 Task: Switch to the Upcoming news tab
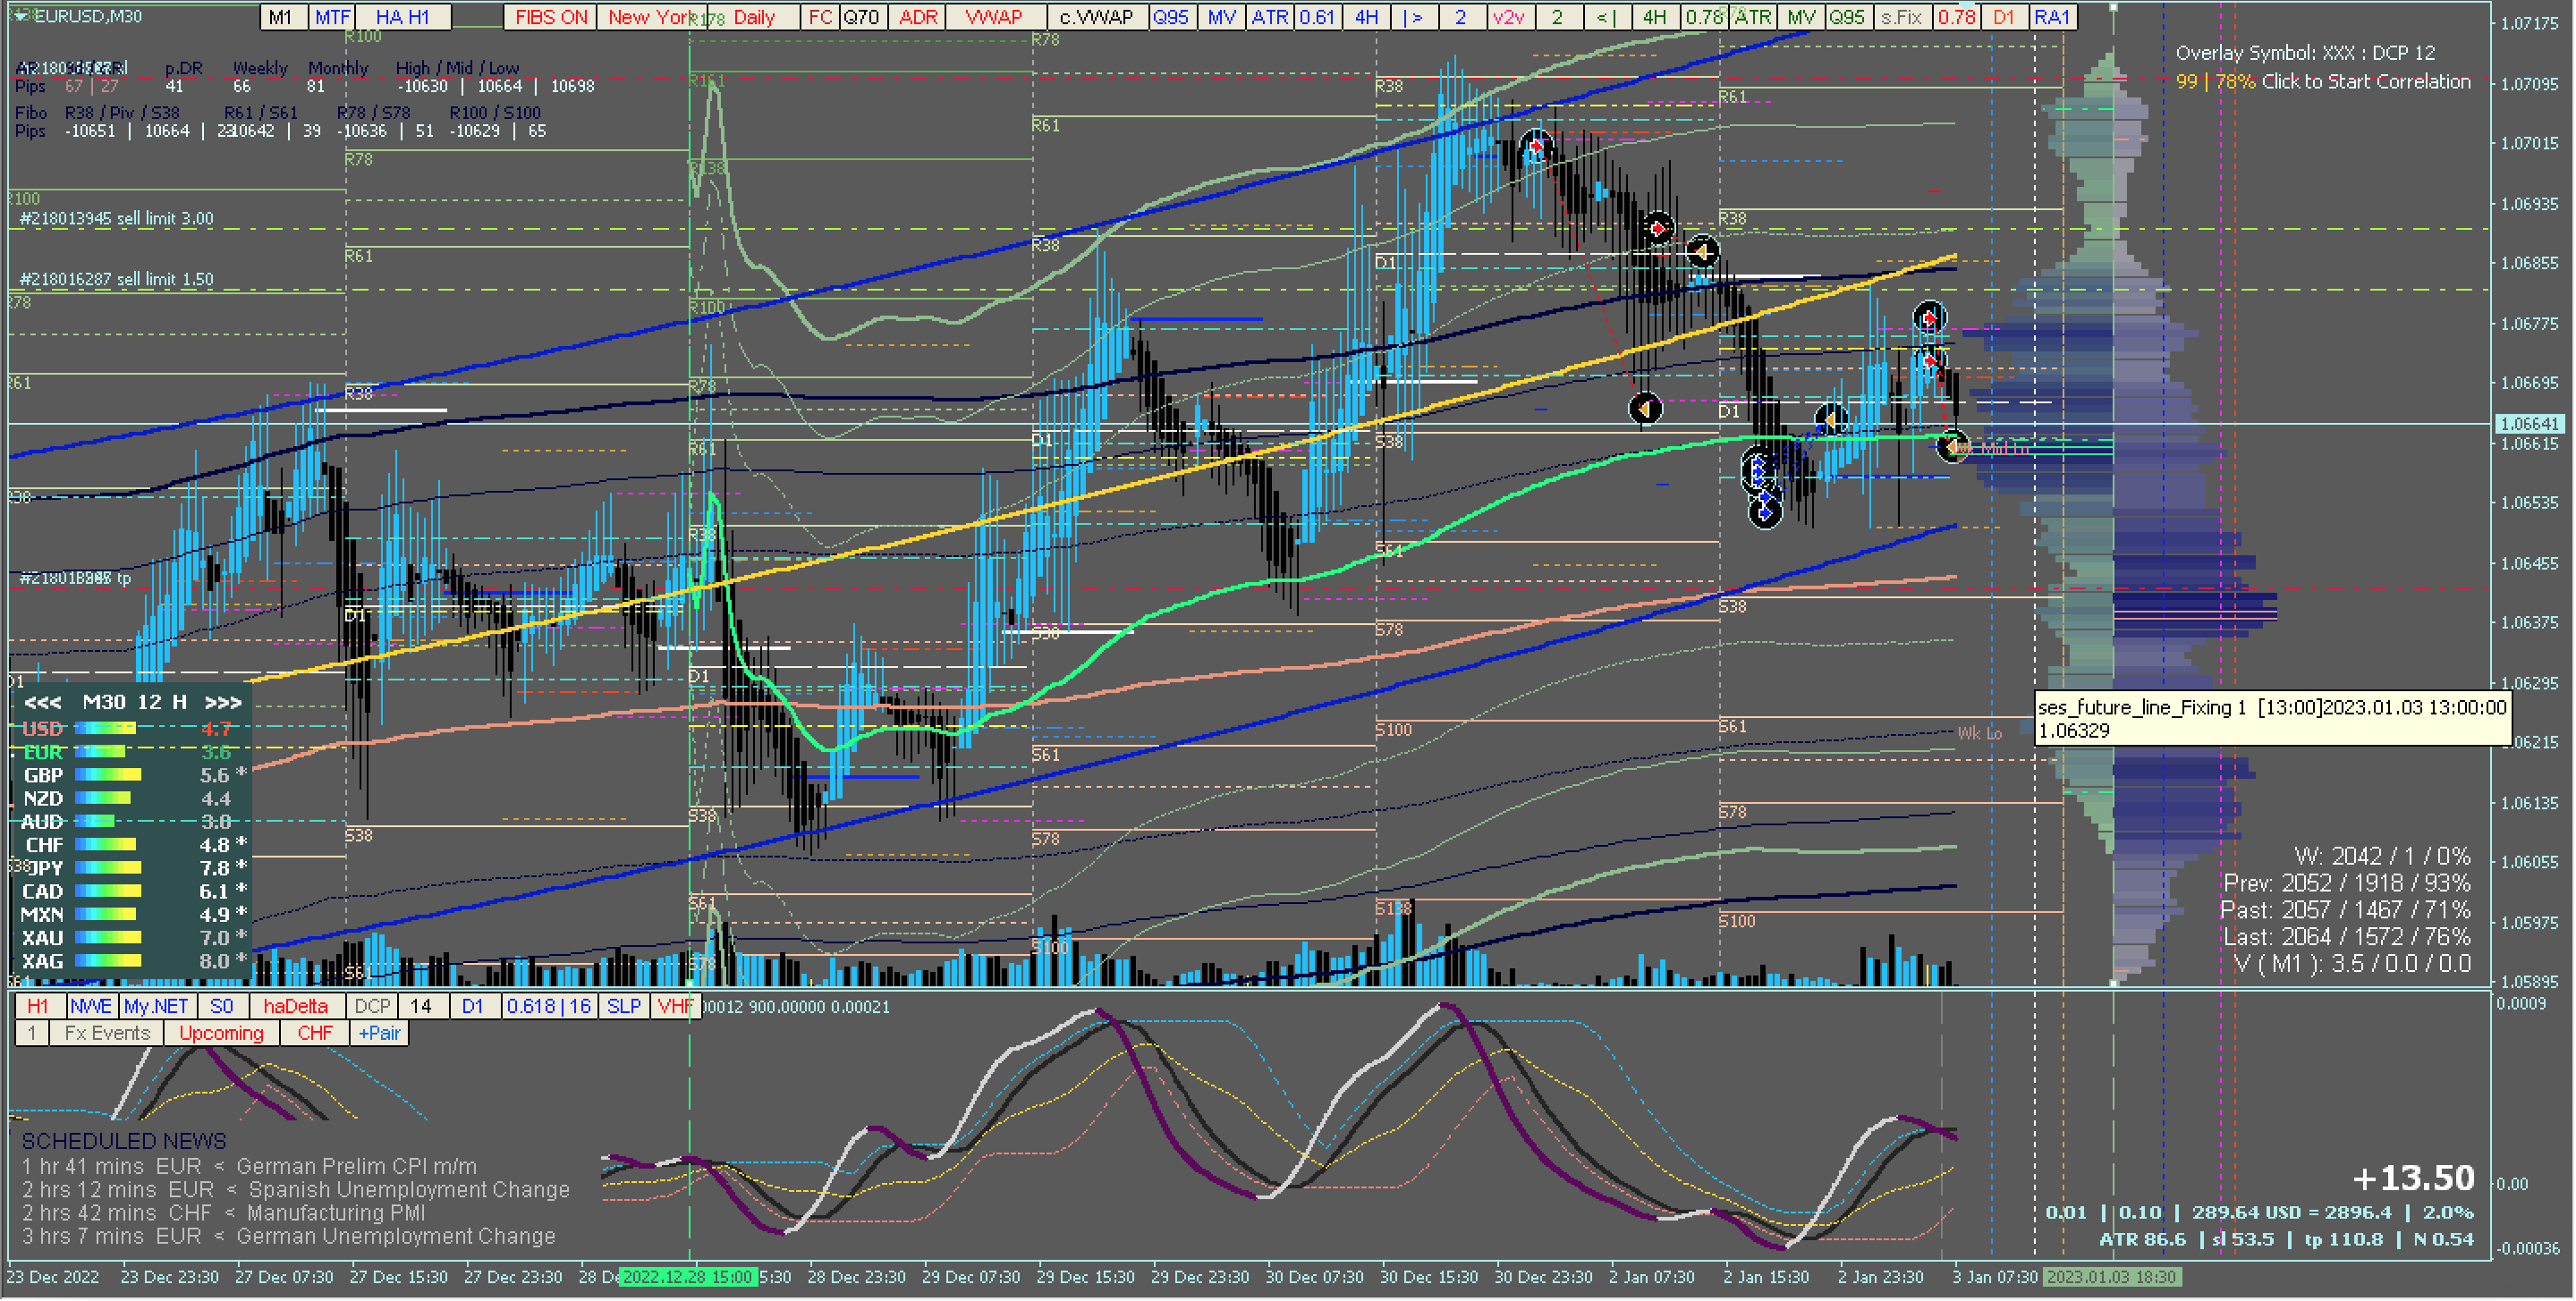click(x=221, y=1034)
